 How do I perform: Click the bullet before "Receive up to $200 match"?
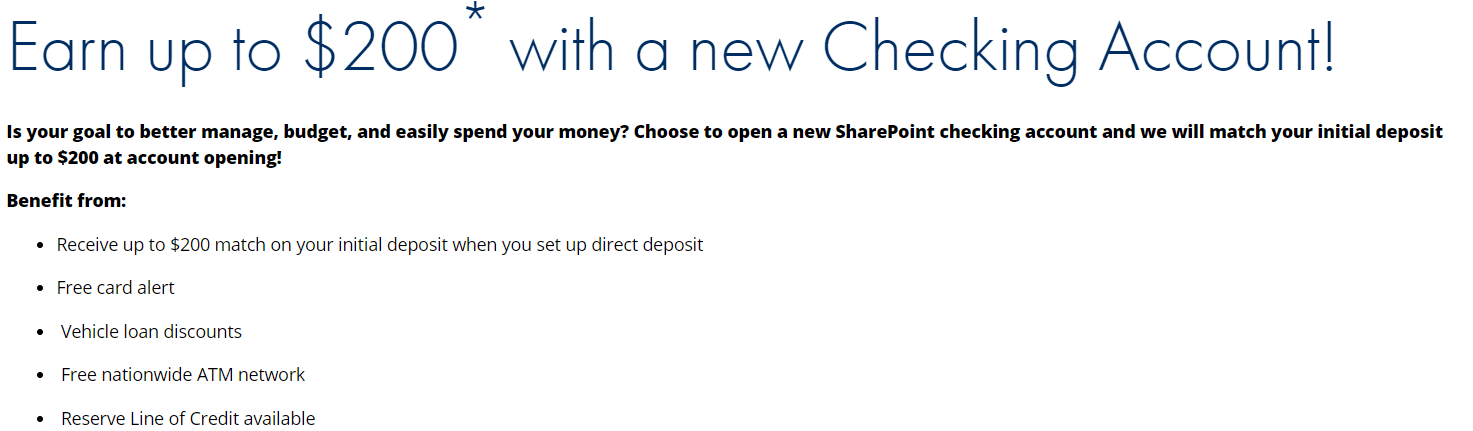coord(40,246)
